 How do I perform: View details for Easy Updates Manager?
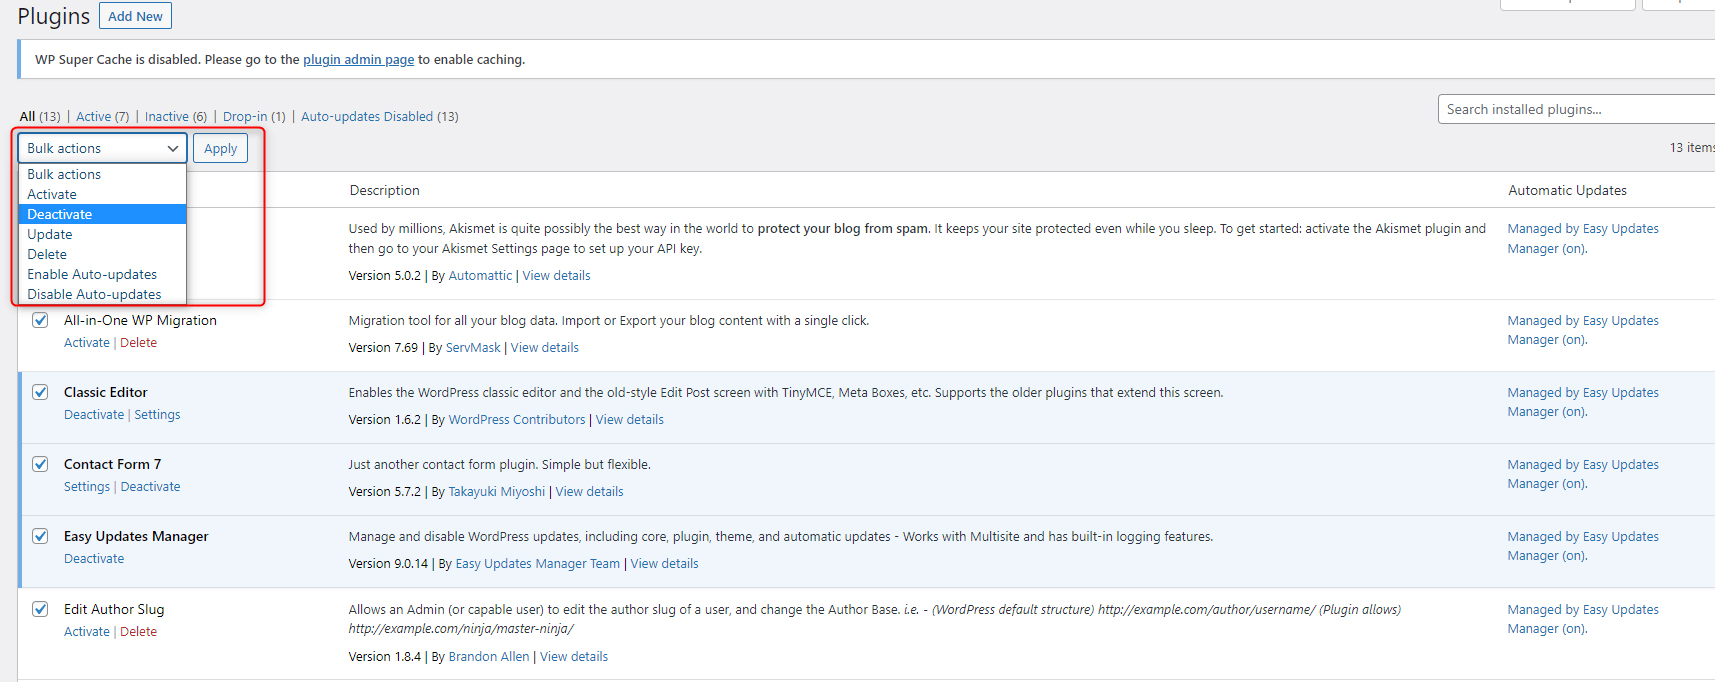point(665,563)
